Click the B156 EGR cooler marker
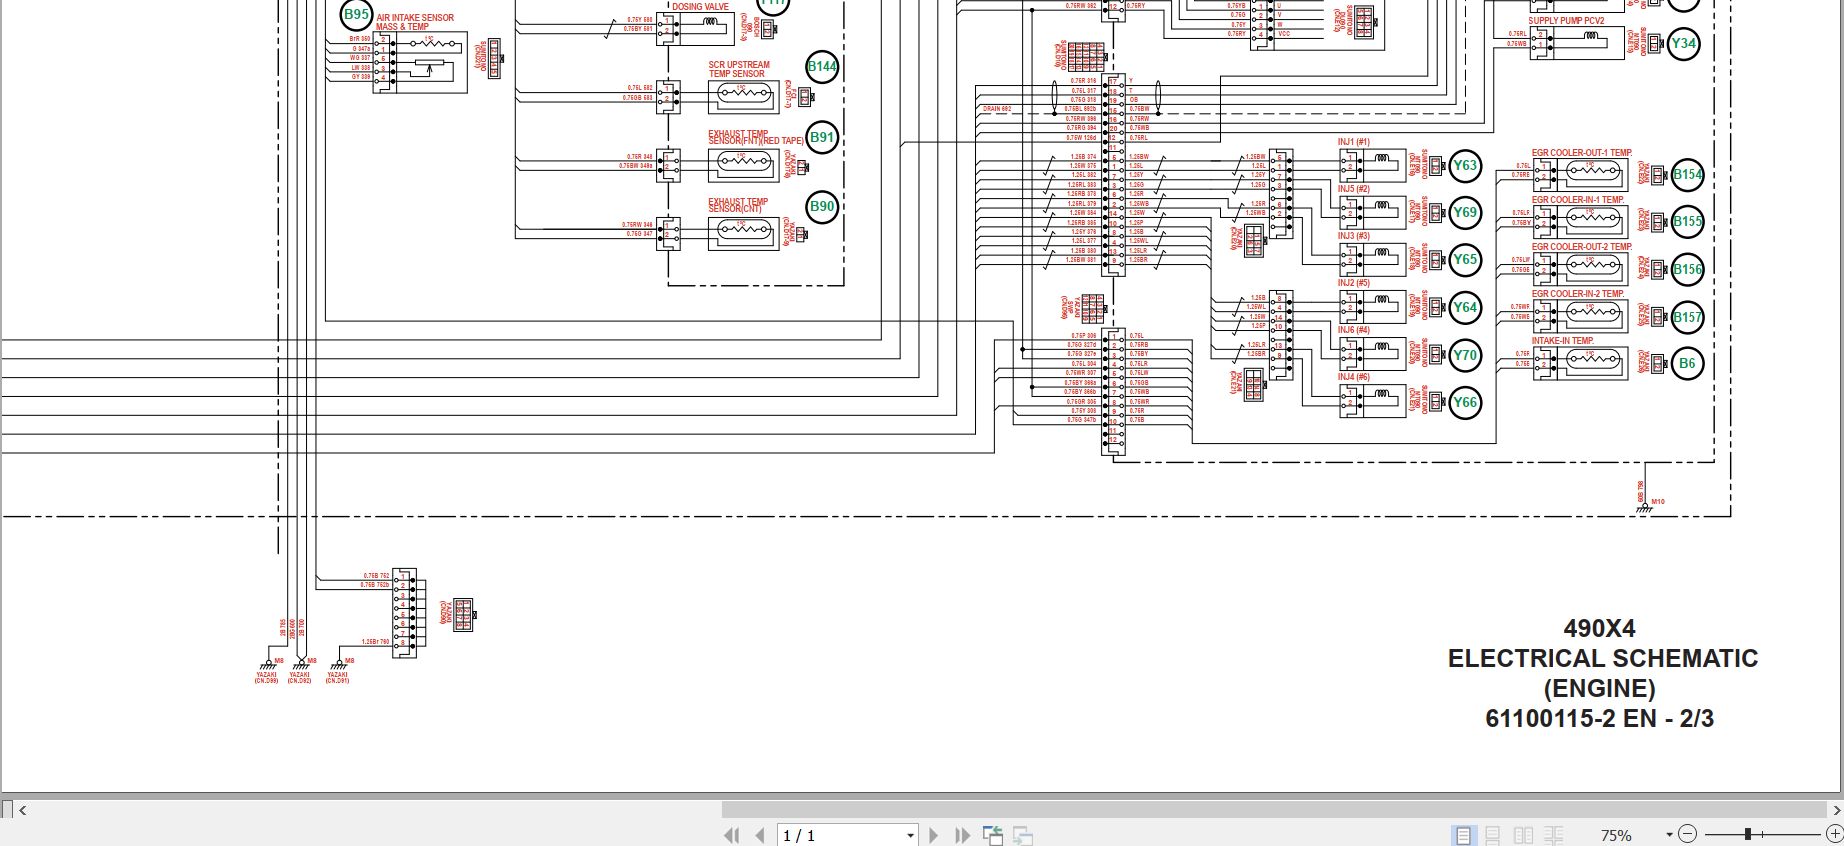 point(1687,269)
